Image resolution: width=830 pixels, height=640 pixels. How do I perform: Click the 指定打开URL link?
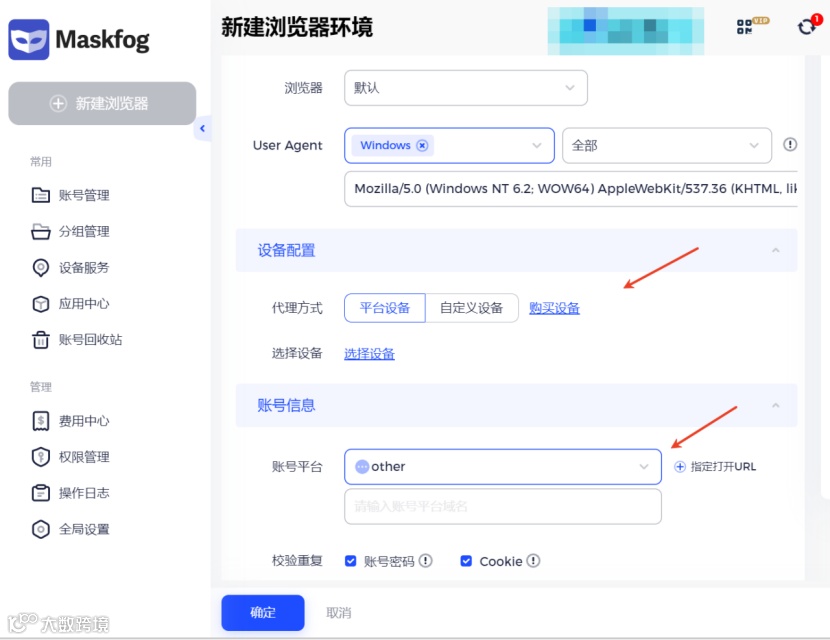coord(723,466)
